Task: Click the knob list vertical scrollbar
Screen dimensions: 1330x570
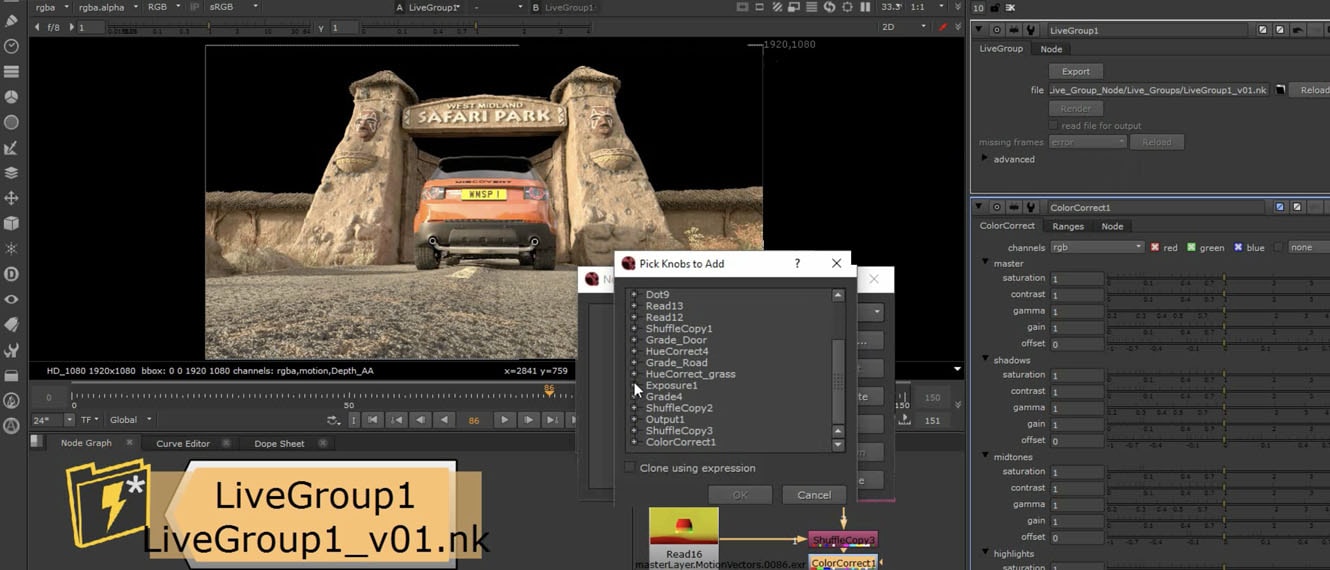Action: coord(838,369)
